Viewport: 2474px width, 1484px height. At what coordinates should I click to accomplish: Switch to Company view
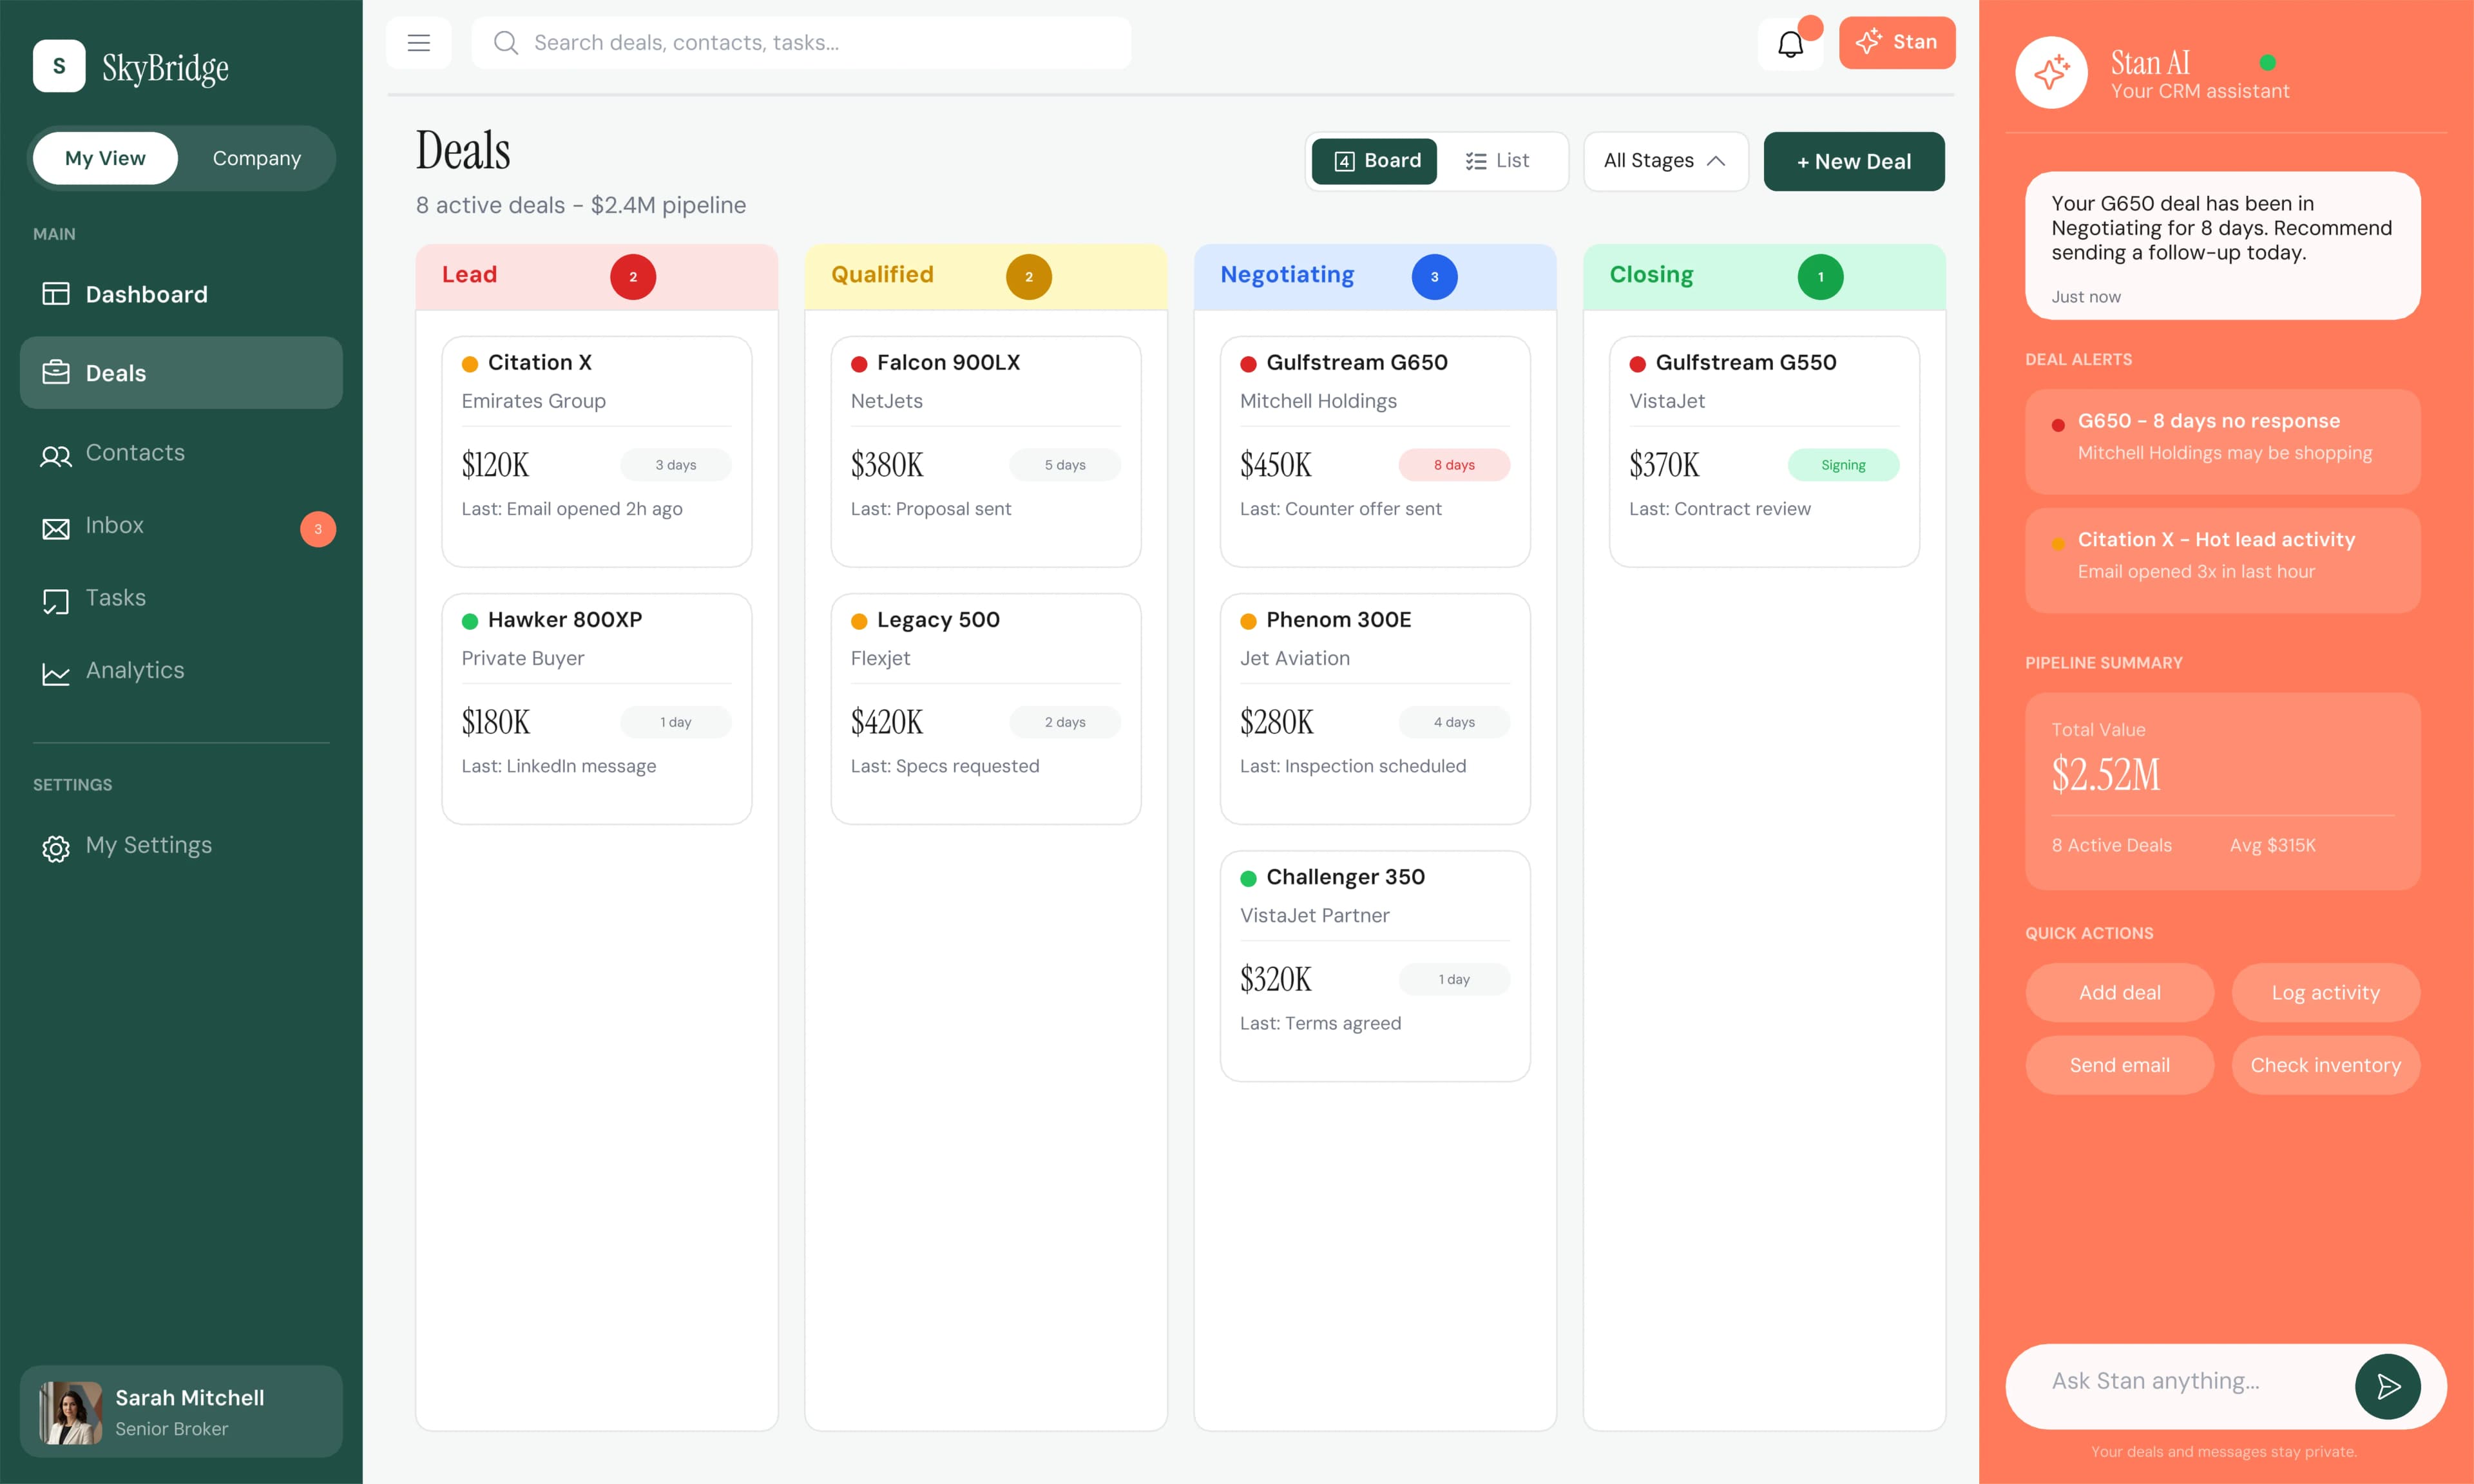[256, 157]
